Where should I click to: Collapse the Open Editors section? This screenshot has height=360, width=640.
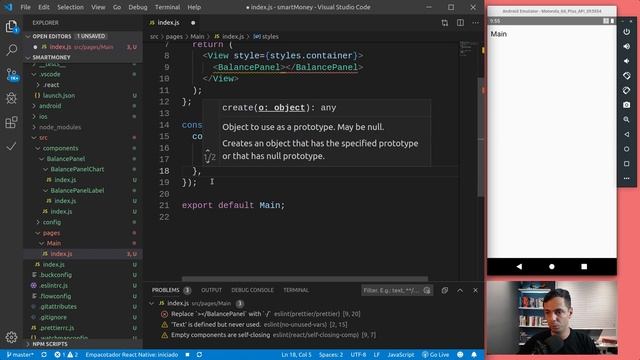83,36
